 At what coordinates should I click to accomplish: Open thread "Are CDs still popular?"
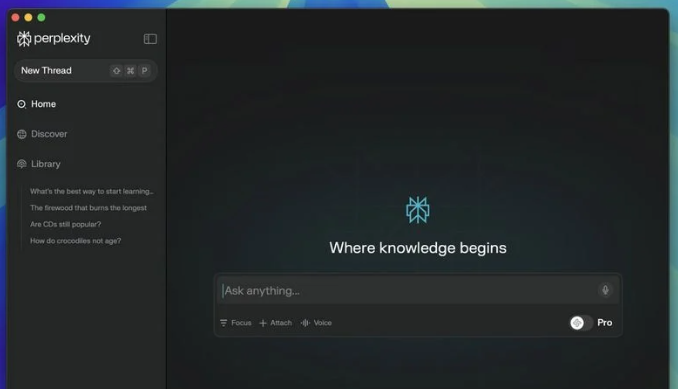[65, 224]
